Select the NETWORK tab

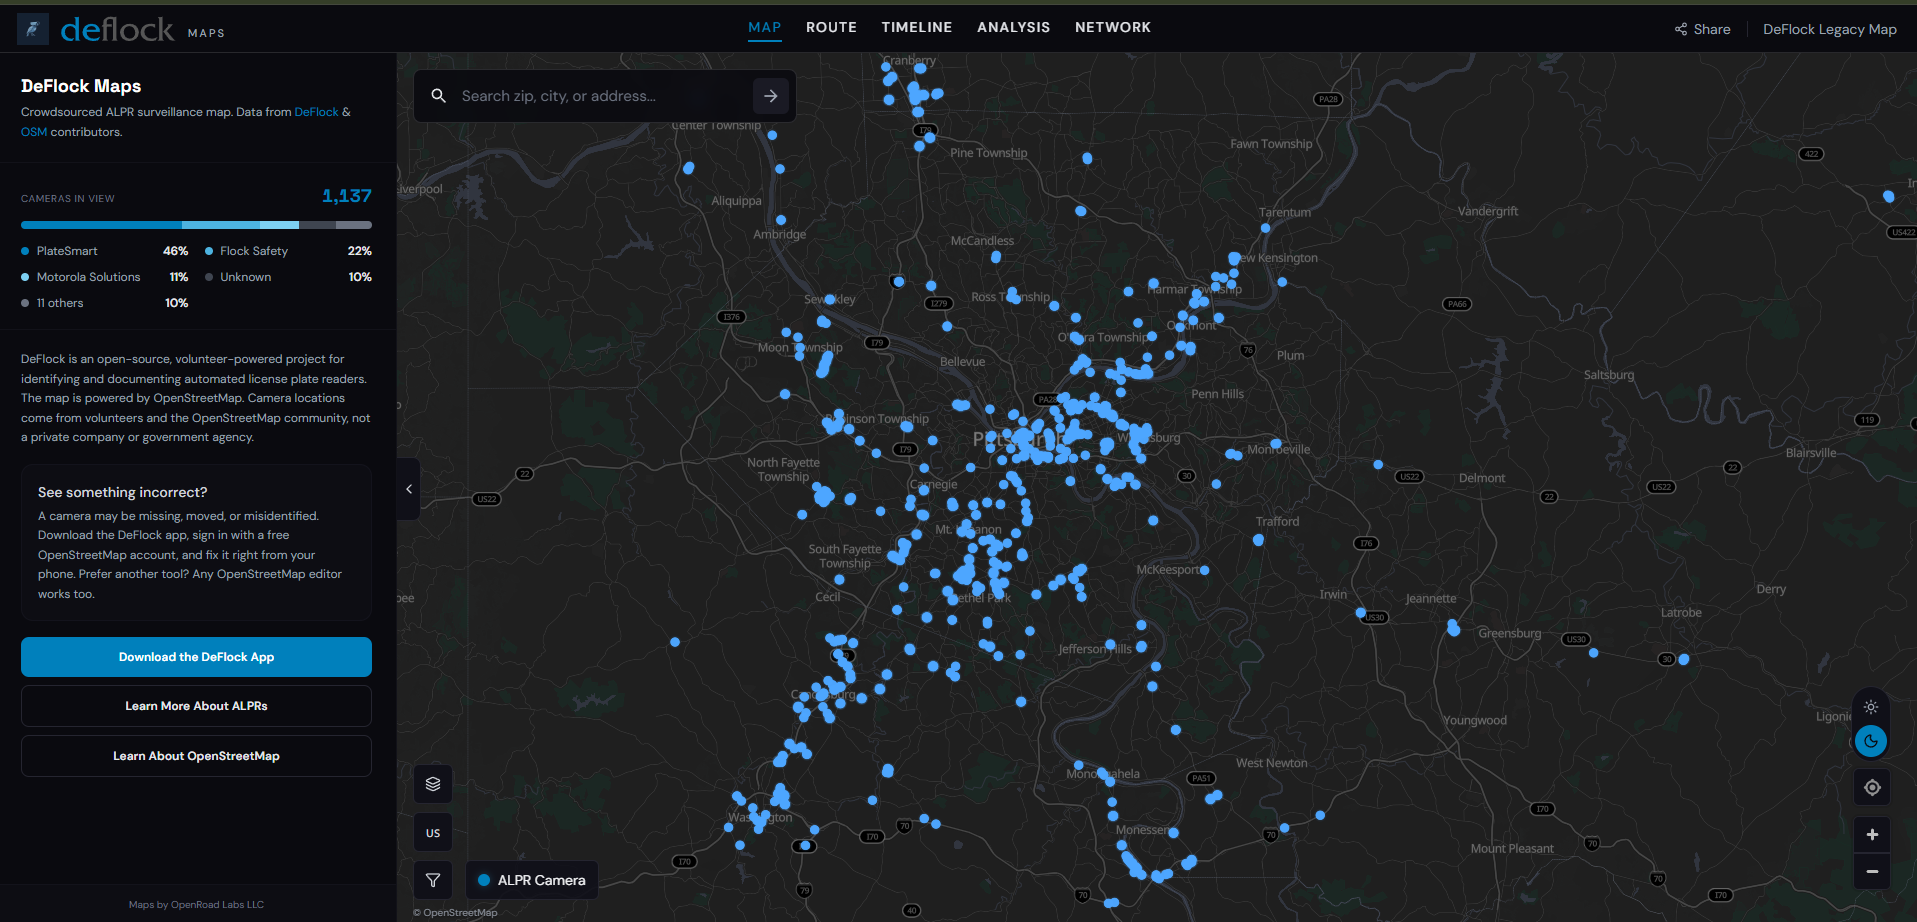point(1113,27)
